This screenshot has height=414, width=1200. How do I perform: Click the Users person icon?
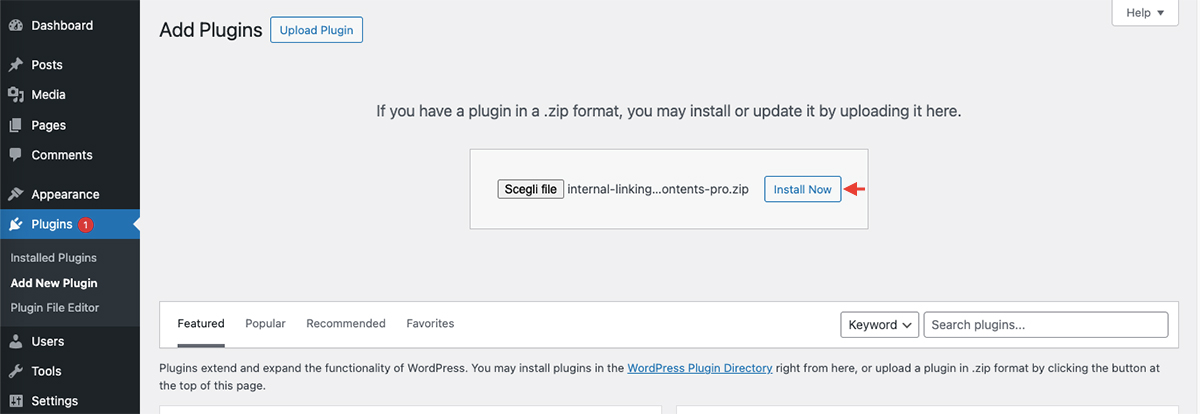(x=16, y=341)
